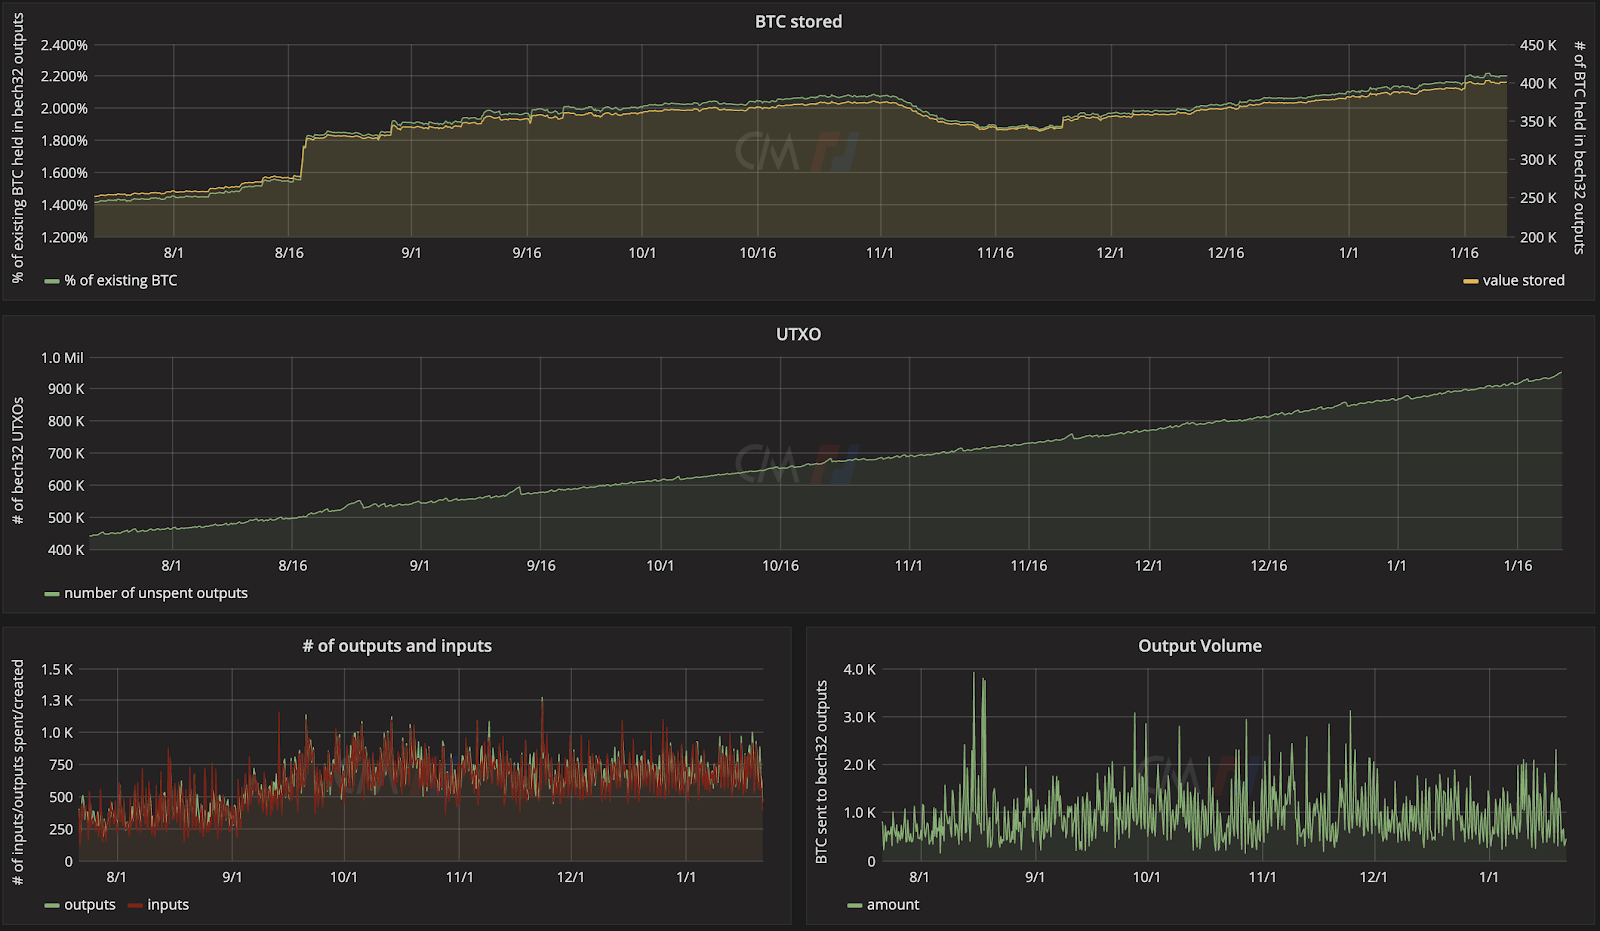1600x931 pixels.
Task: Toggle the 'inputs' legend series
Action: (x=168, y=905)
